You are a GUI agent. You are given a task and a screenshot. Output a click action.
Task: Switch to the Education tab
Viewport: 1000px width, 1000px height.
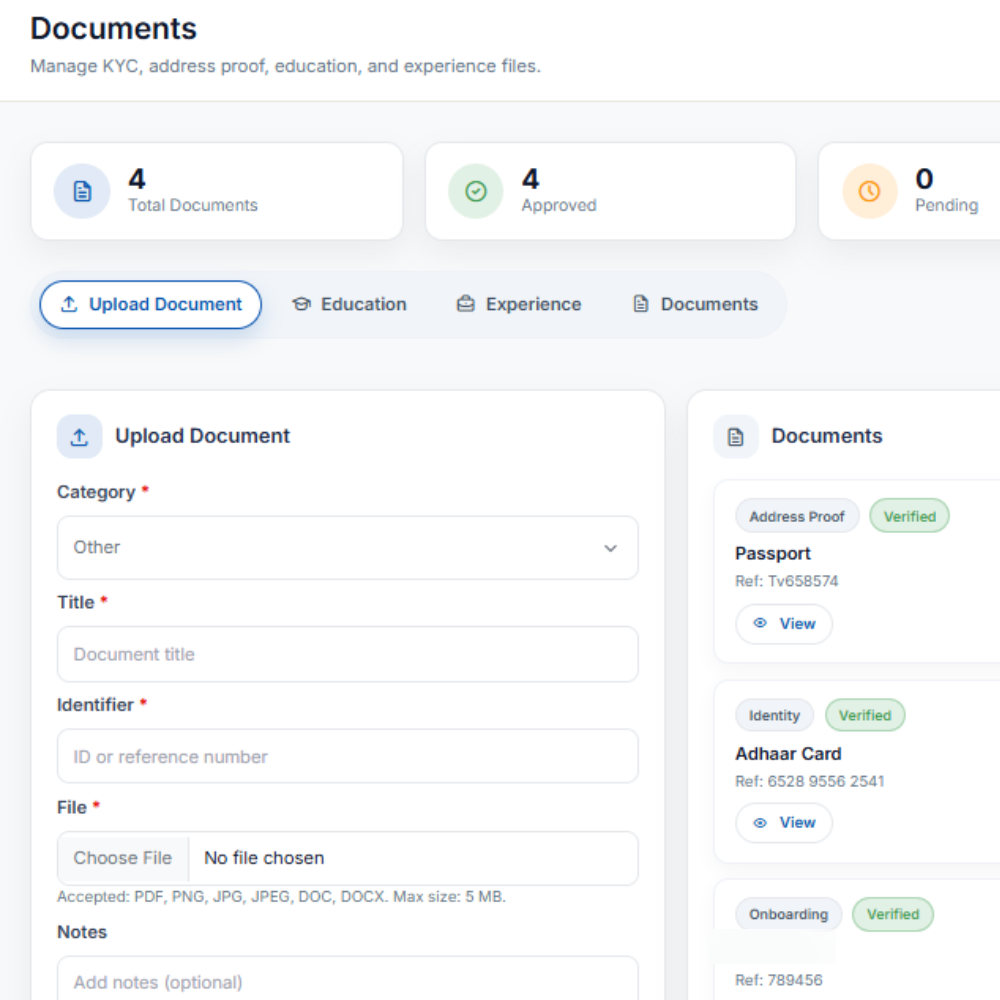[x=349, y=305]
